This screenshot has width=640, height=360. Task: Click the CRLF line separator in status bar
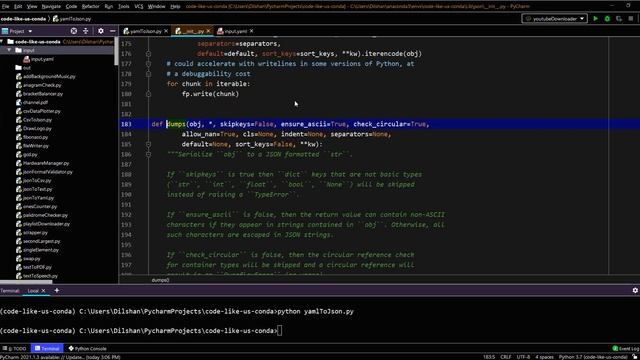(506, 357)
